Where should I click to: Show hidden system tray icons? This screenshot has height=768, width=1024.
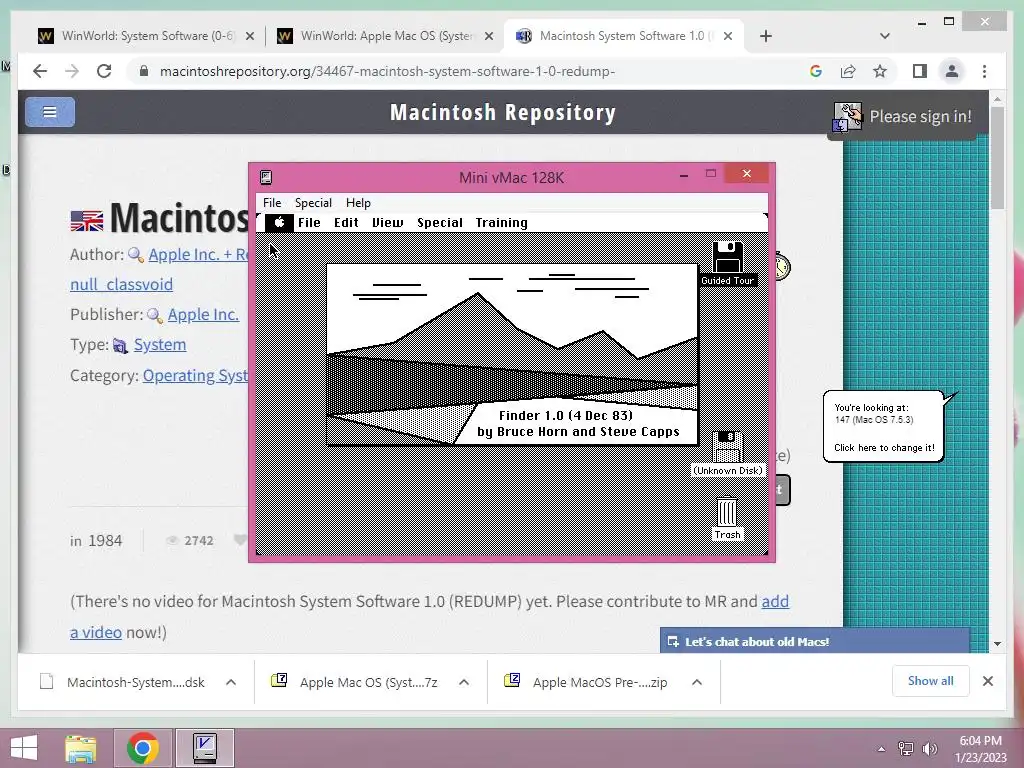[882, 749]
